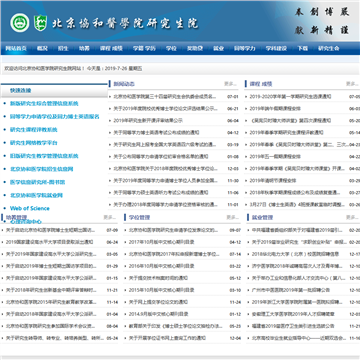This screenshot has width=360, height=360.
Task: Open 2019-2020学年第一学期研究生选课通知
Action: pyautogui.click(x=290, y=96)
